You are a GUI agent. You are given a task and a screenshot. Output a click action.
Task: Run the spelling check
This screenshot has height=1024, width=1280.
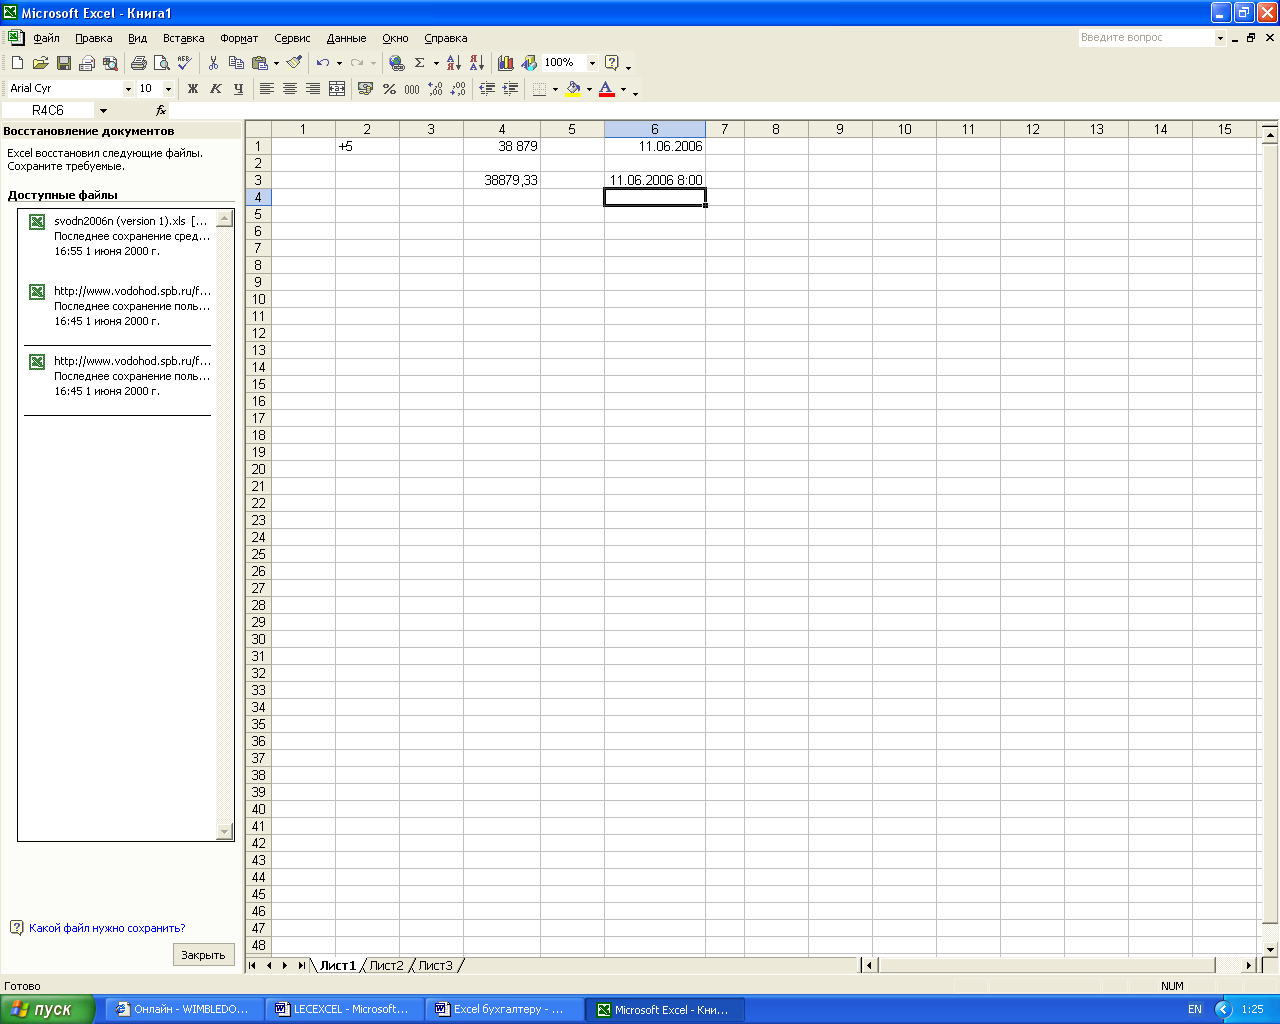[x=184, y=63]
